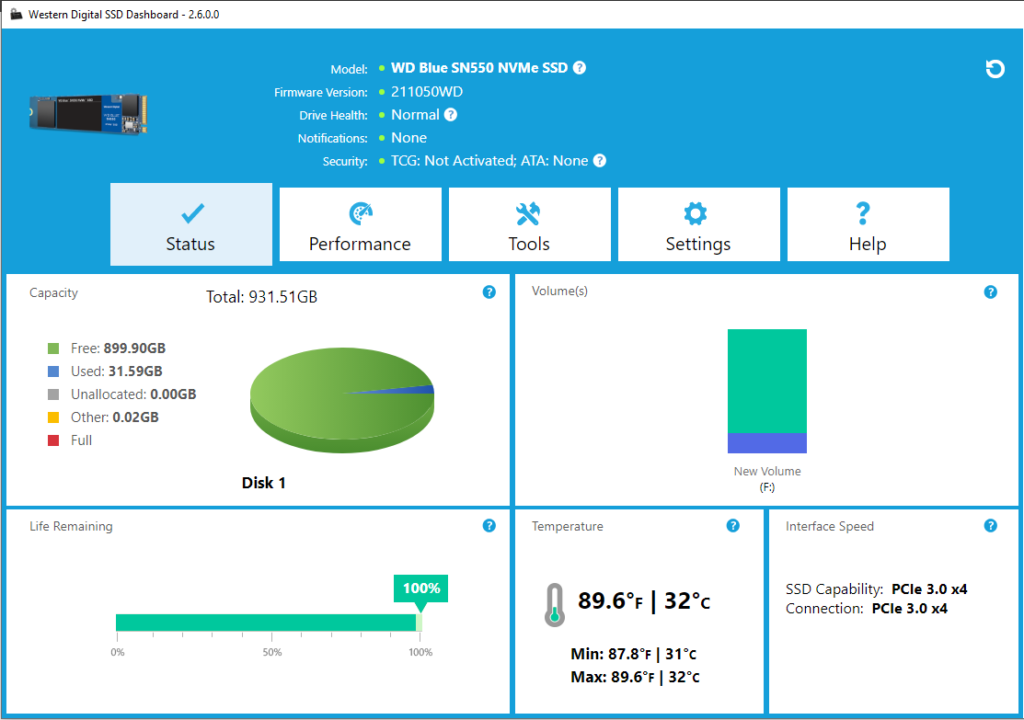Click the Other: 0.02GB value
Screen dimensions: 1024x720
point(115,417)
